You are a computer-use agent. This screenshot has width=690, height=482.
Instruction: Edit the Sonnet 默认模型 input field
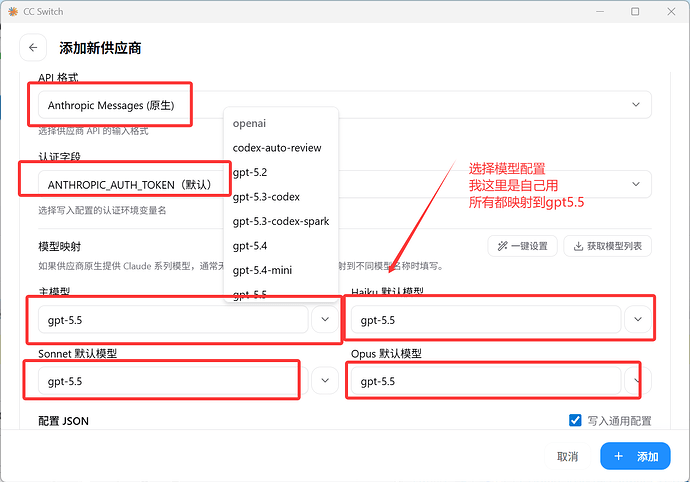(173, 381)
